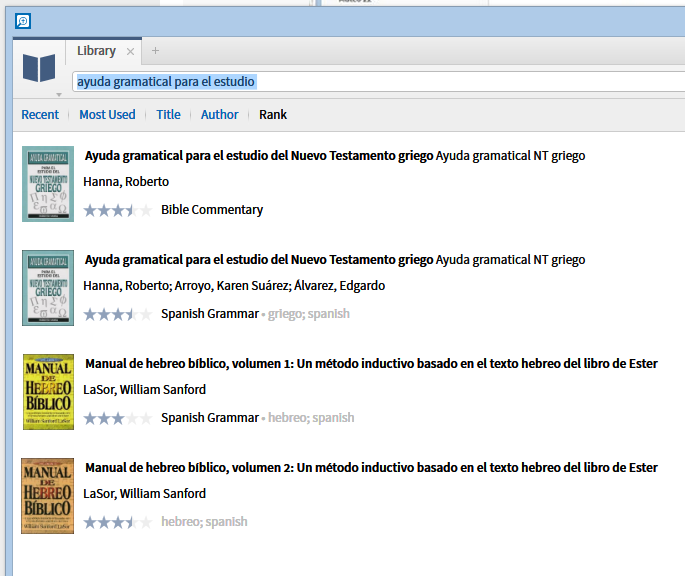685x576 pixels.
Task: Set star rating for the Bible Commentary entry
Action: coord(118,210)
